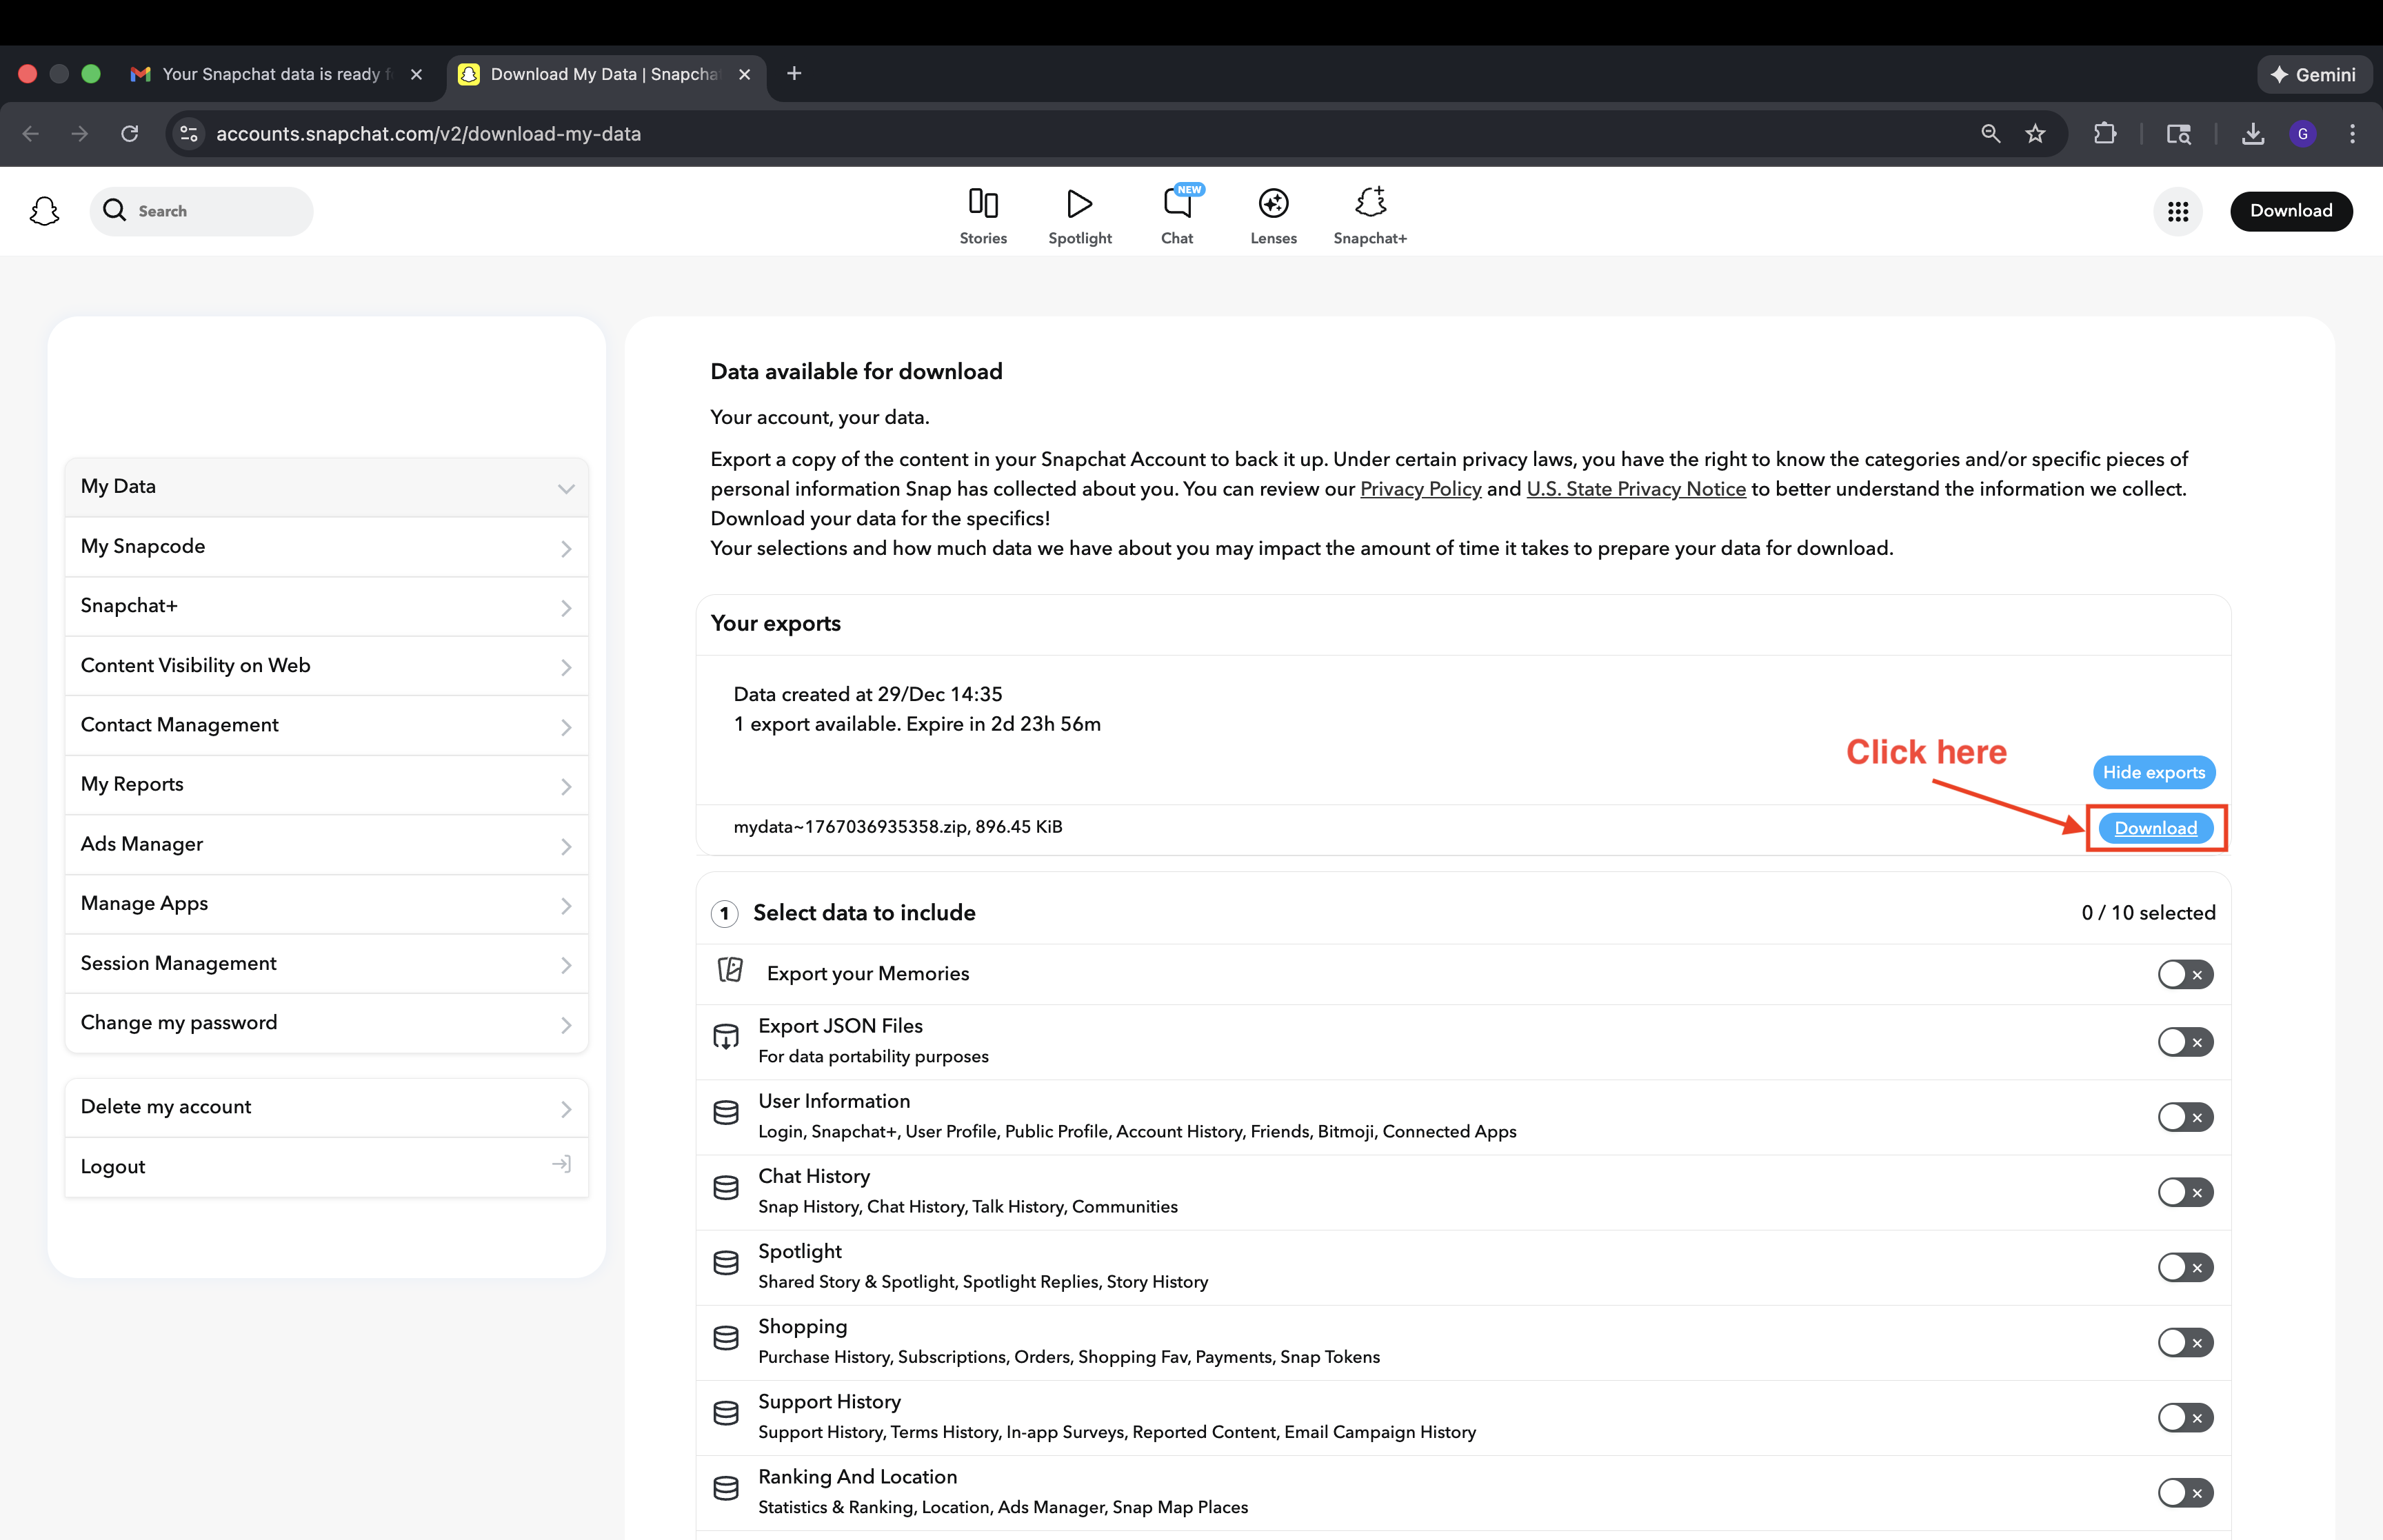Image resolution: width=2383 pixels, height=1540 pixels.
Task: Expand the Contact Management item
Action: pyautogui.click(x=326, y=725)
